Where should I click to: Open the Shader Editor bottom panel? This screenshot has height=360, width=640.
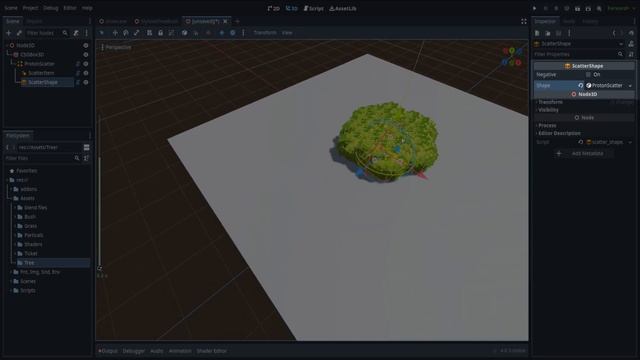click(x=211, y=351)
